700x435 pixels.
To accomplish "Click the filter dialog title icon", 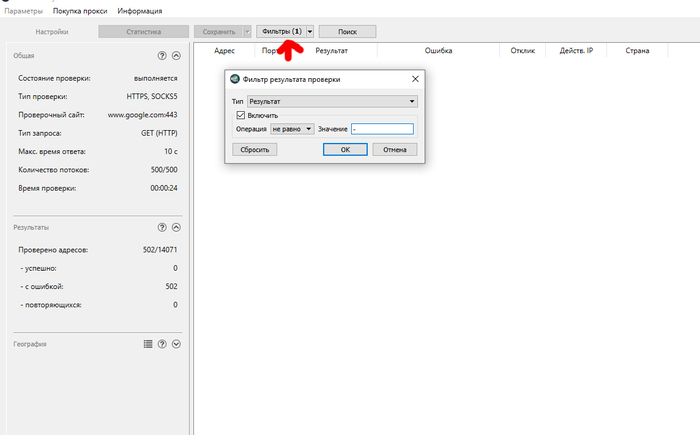I will click(234, 80).
